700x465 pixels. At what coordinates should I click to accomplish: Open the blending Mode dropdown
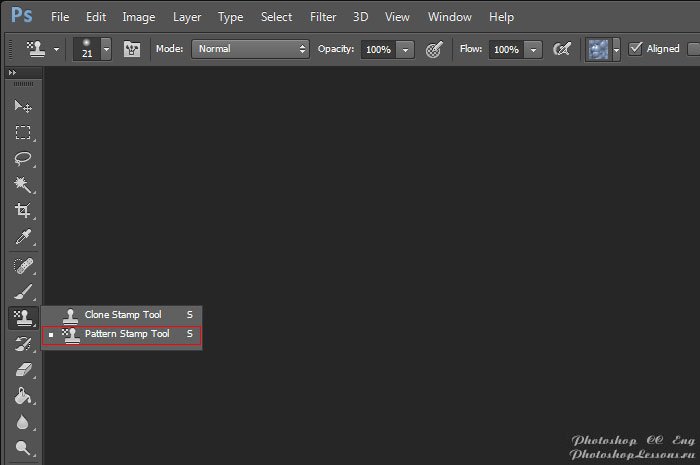click(250, 49)
